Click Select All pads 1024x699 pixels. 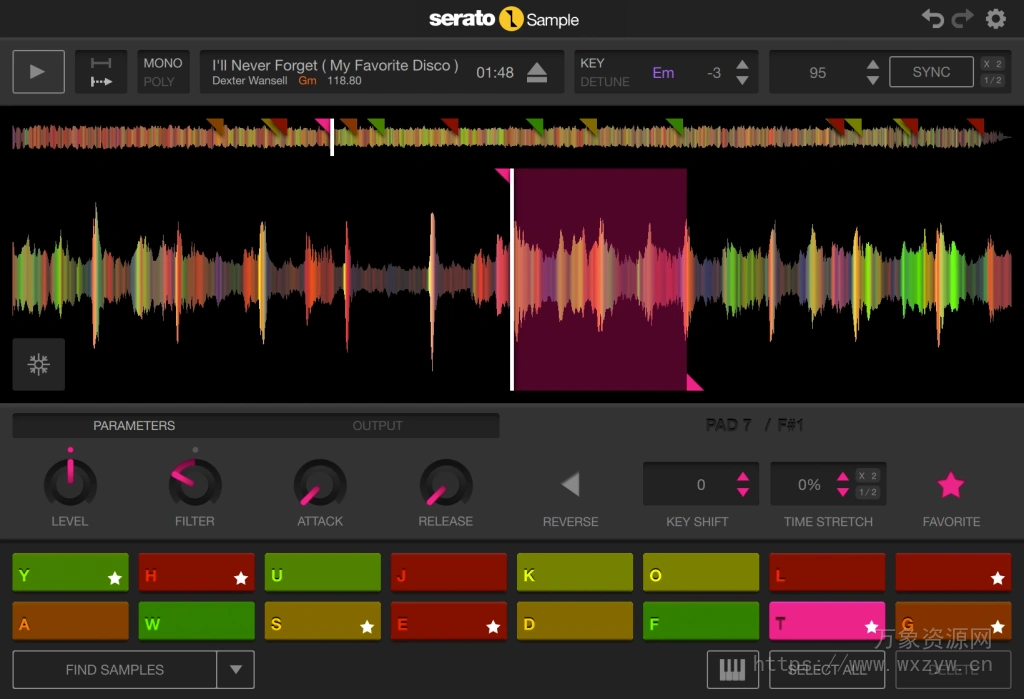tap(827, 669)
